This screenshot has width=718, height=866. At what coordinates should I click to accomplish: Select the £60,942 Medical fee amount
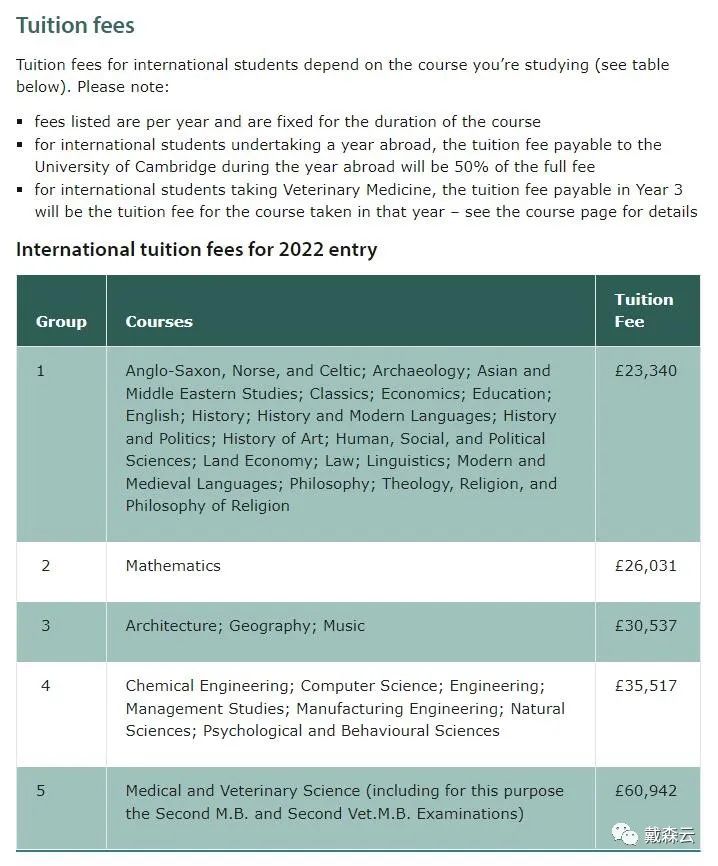click(x=646, y=791)
